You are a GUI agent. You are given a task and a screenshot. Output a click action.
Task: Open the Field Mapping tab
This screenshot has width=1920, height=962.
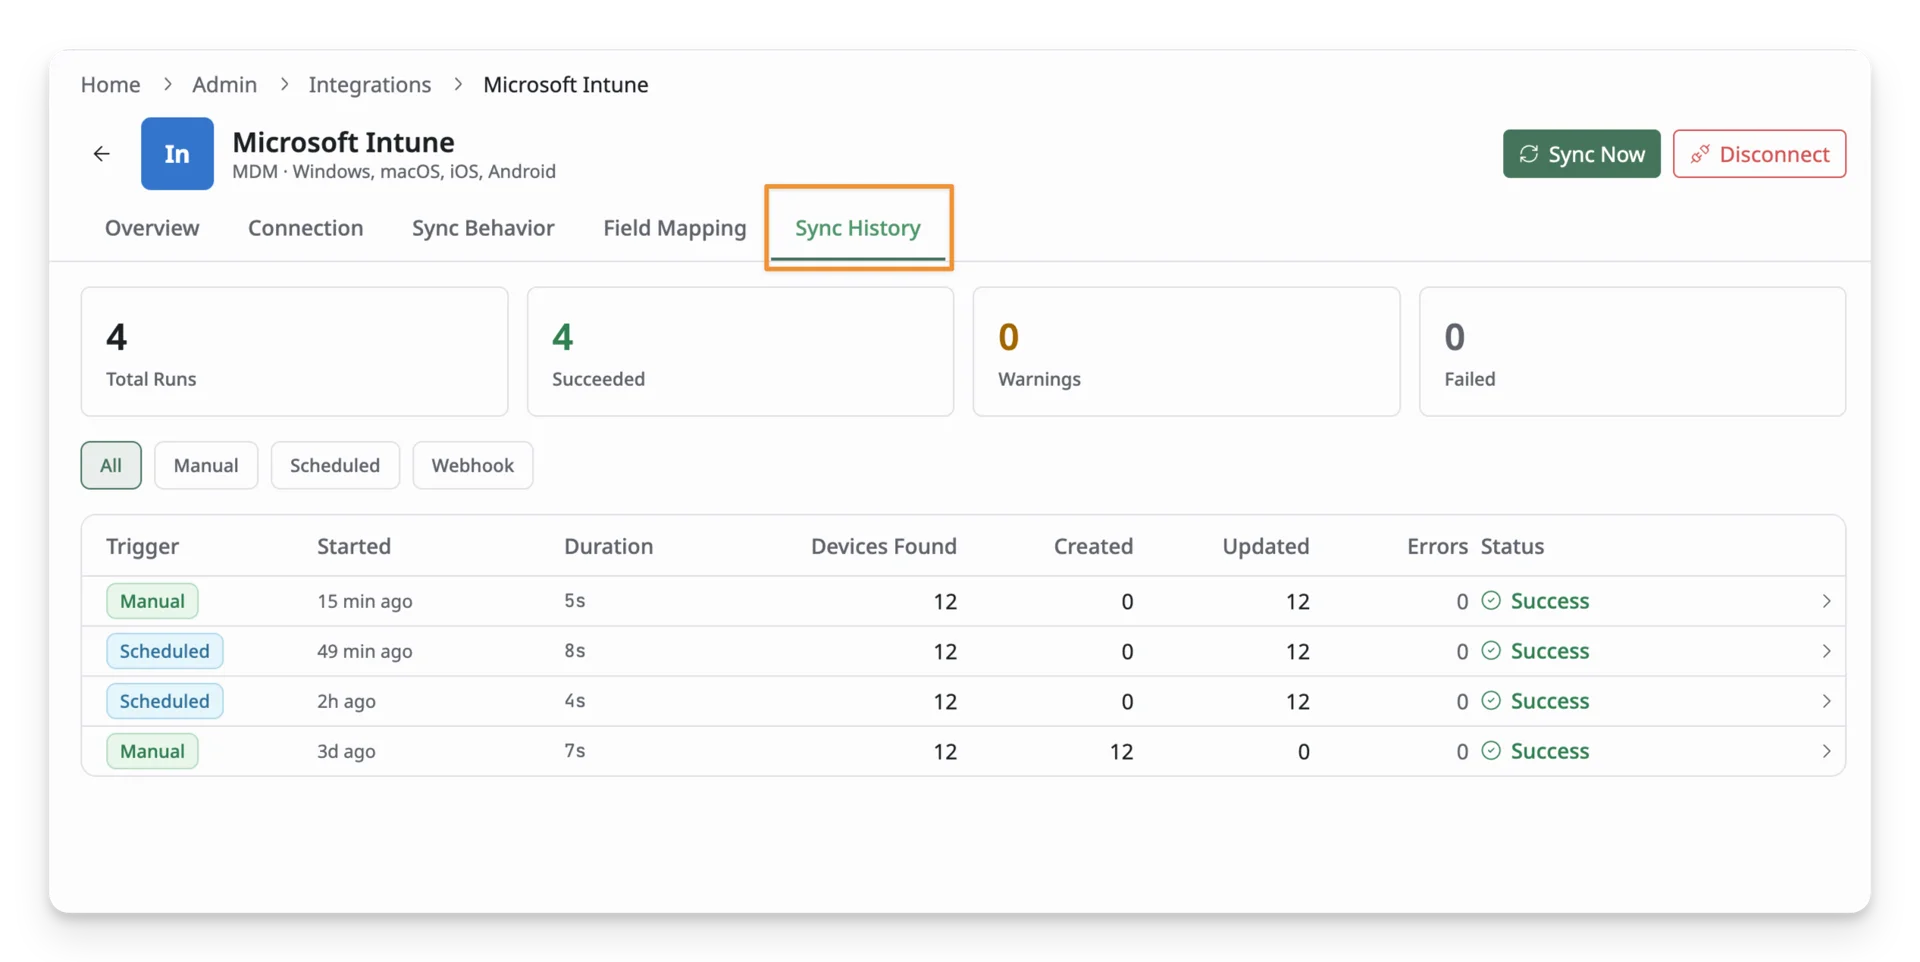[x=675, y=228]
